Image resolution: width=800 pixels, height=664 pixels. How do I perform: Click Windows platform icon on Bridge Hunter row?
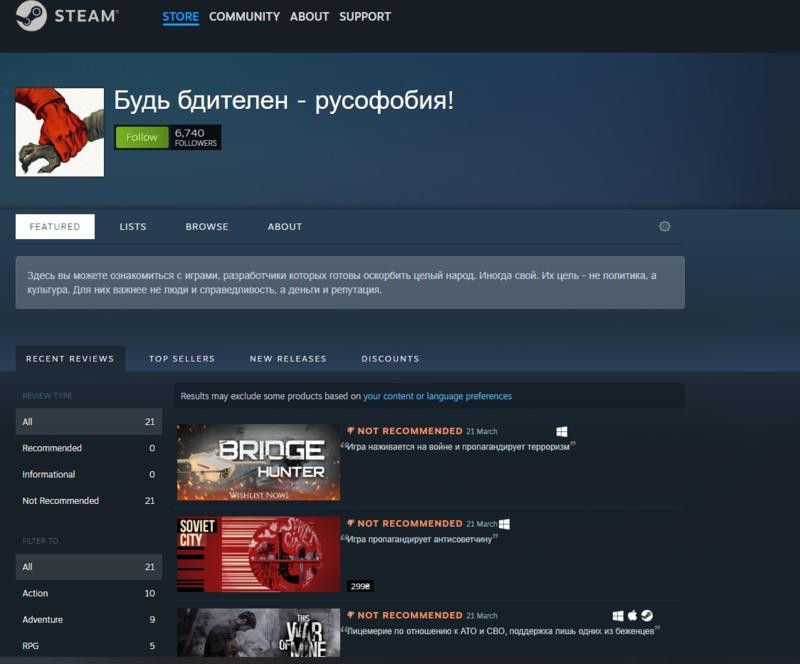562,431
